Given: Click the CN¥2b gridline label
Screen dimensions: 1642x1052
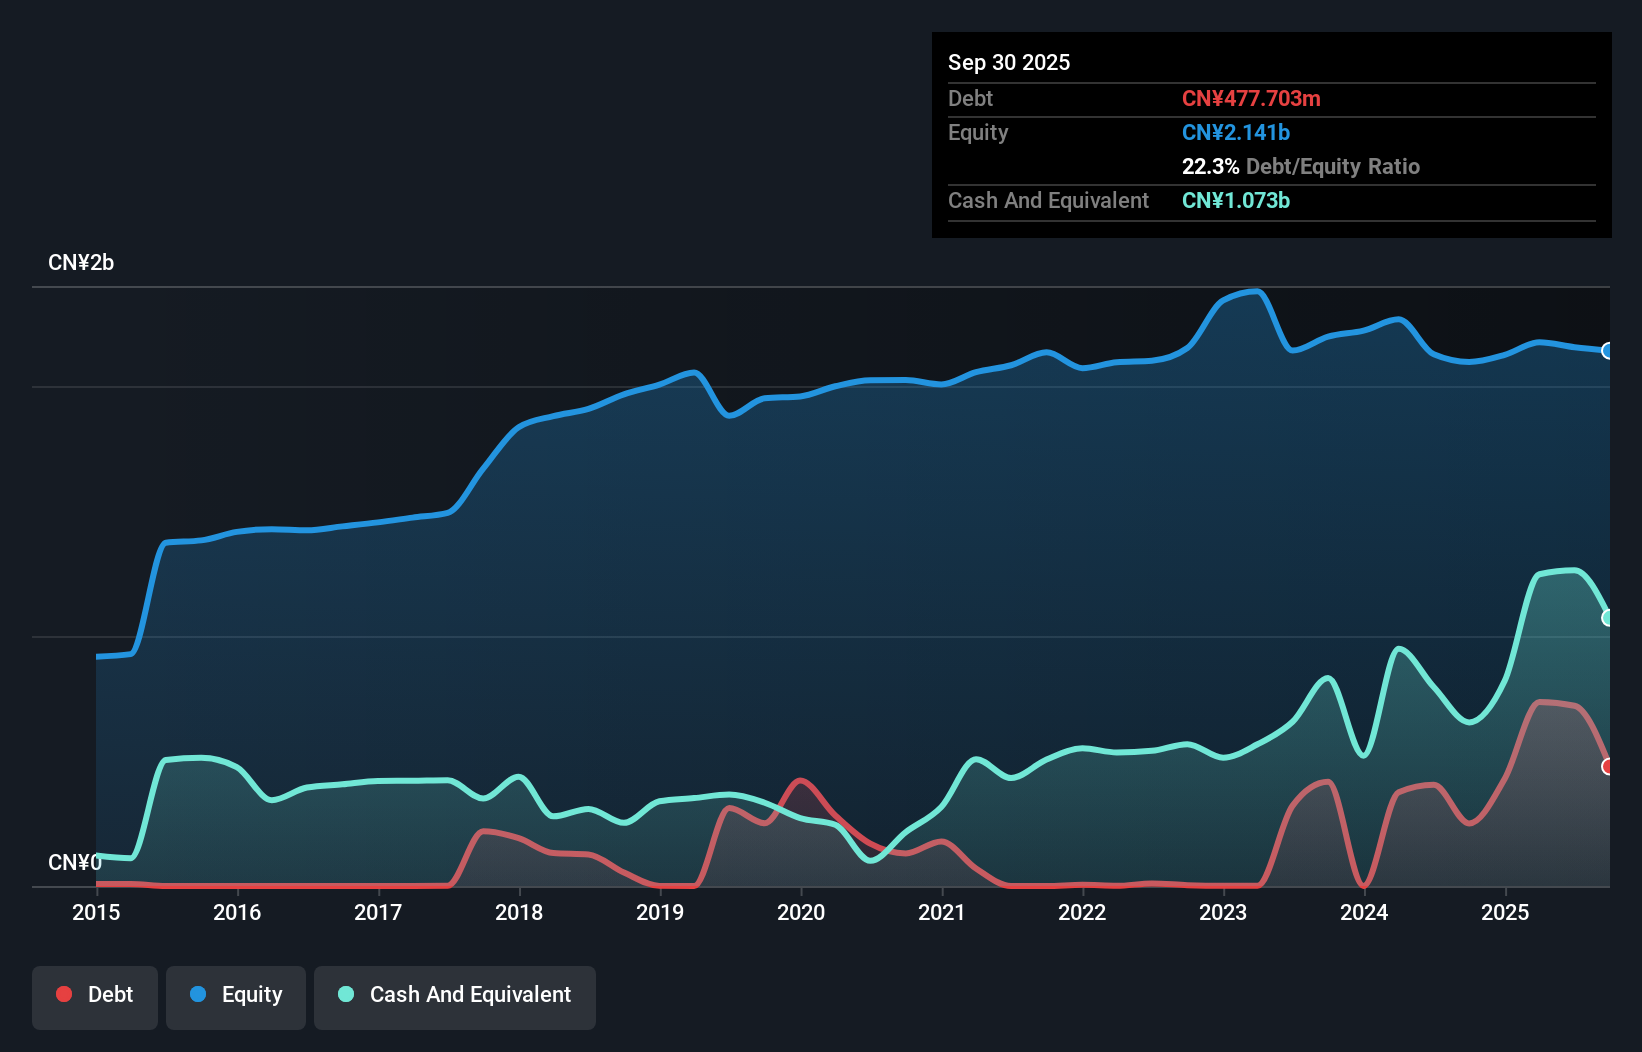Looking at the screenshot, I should (x=82, y=262).
